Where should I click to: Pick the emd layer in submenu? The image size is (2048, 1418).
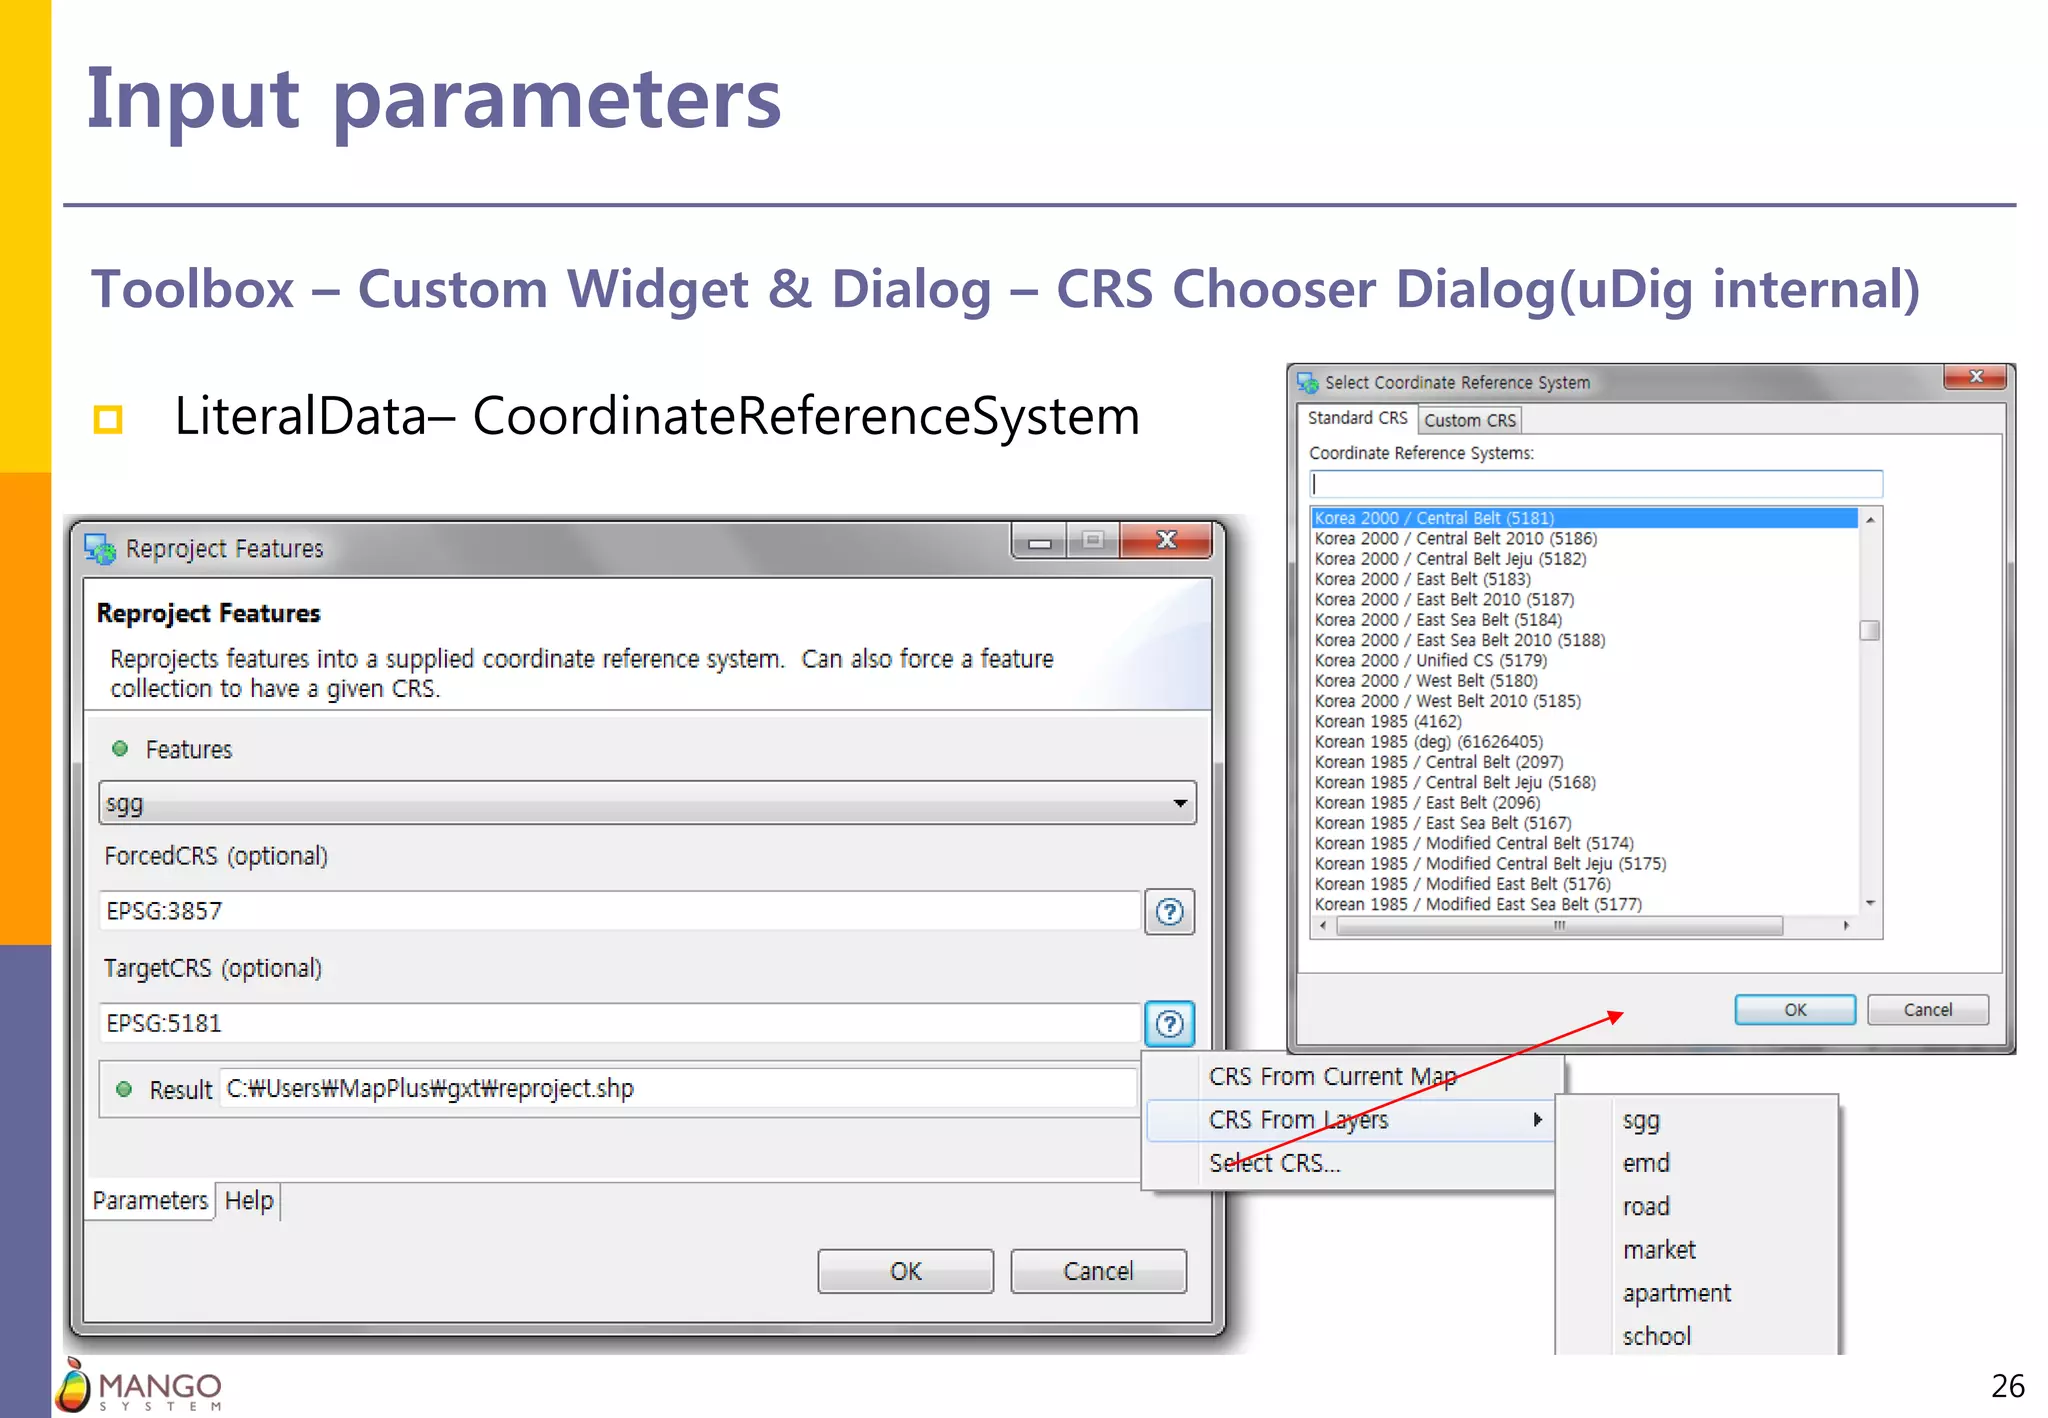click(1646, 1163)
